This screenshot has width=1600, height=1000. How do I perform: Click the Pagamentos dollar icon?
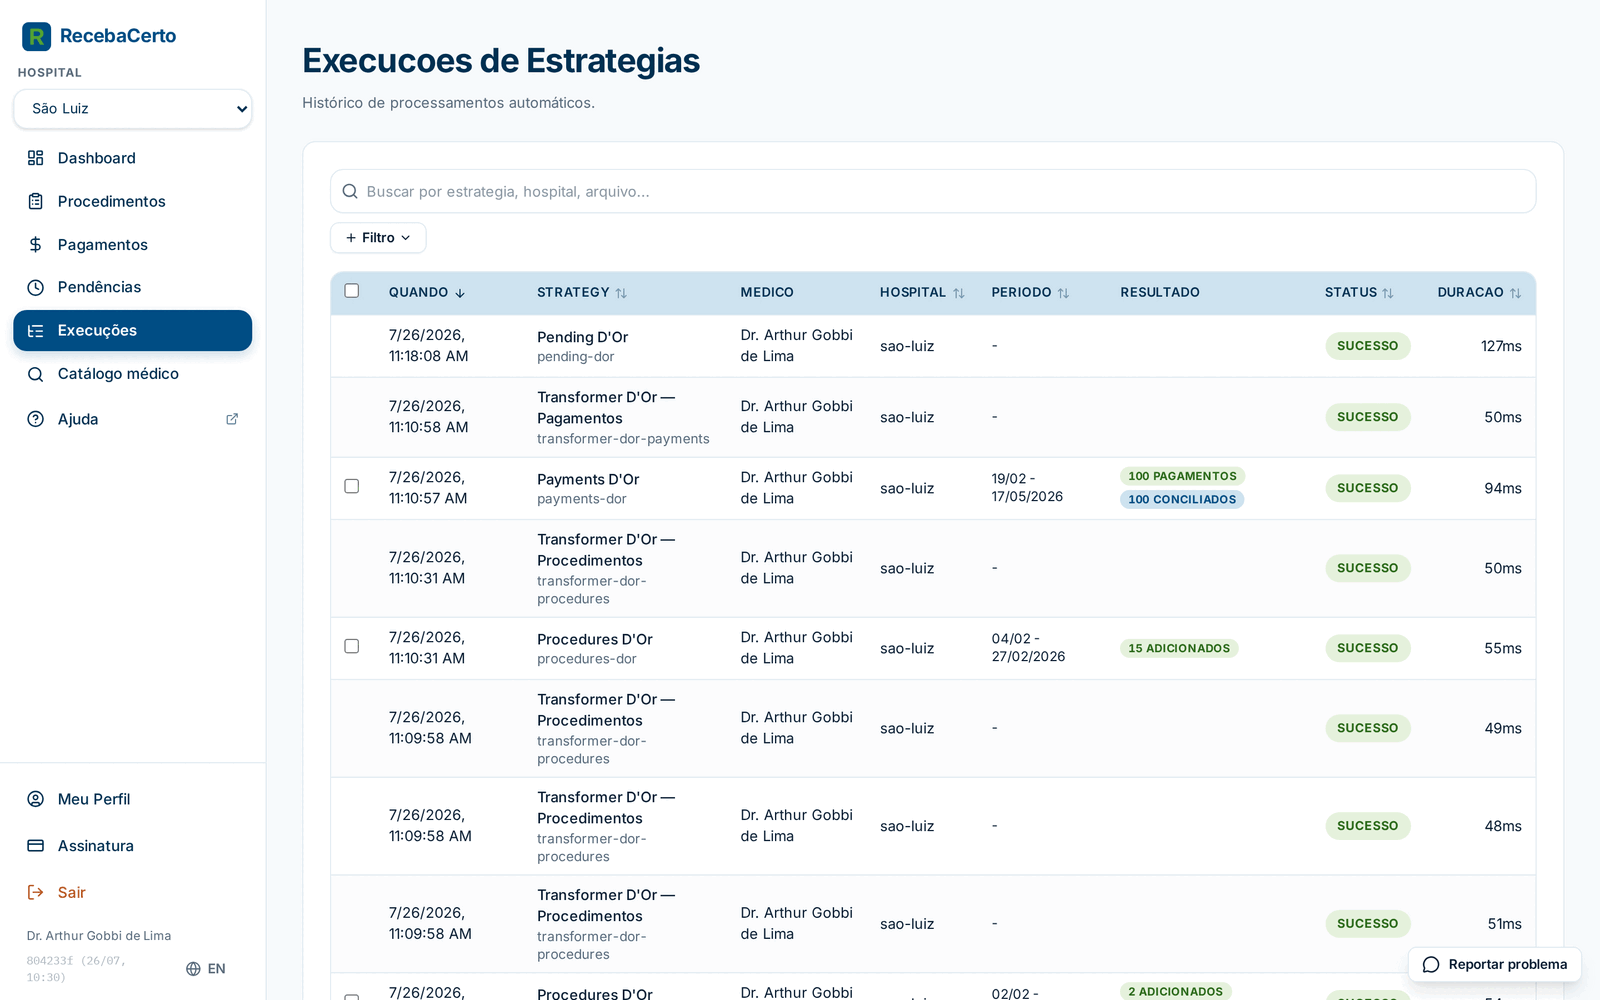(36, 245)
